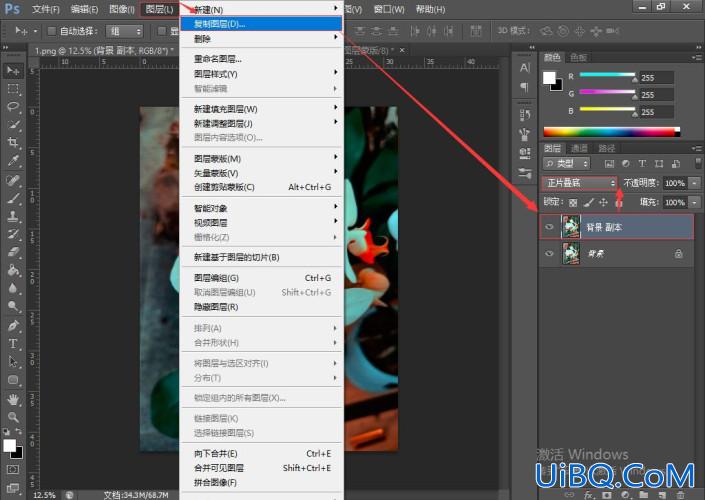Image resolution: width=705 pixels, height=500 pixels.
Task: Click the R channel slider
Action: tap(607, 76)
